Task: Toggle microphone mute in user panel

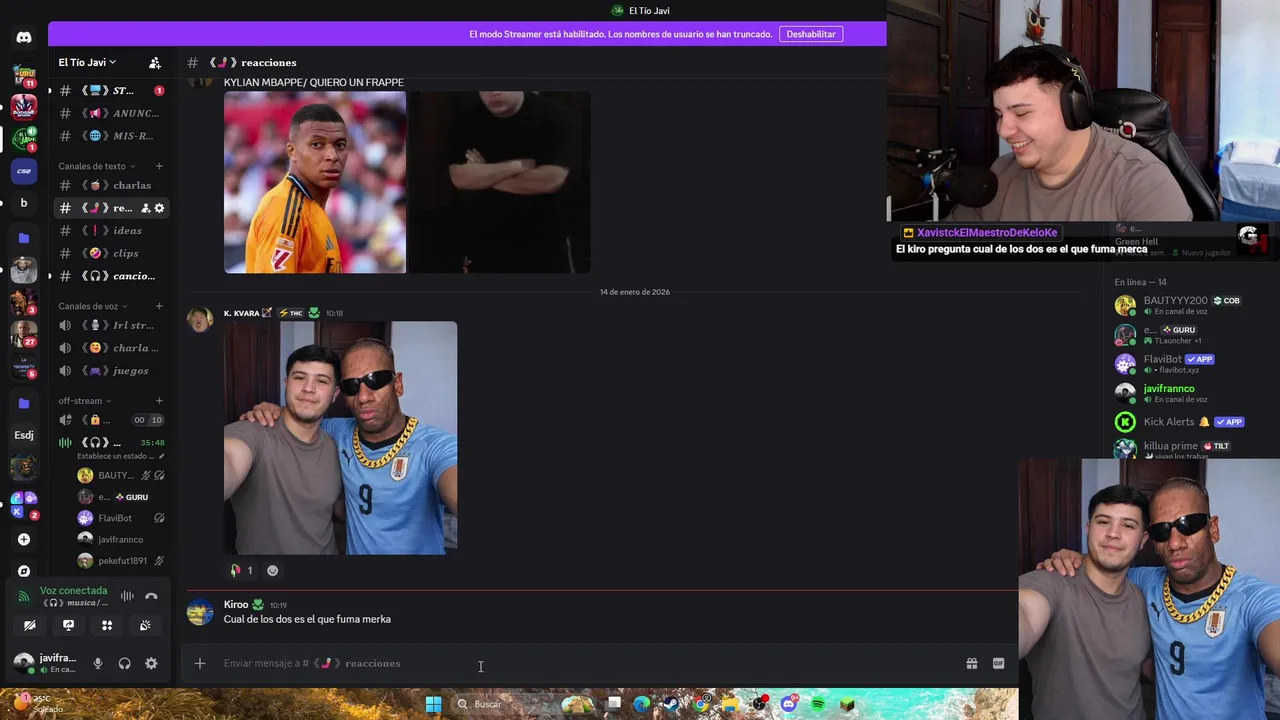Action: pyautogui.click(x=97, y=663)
